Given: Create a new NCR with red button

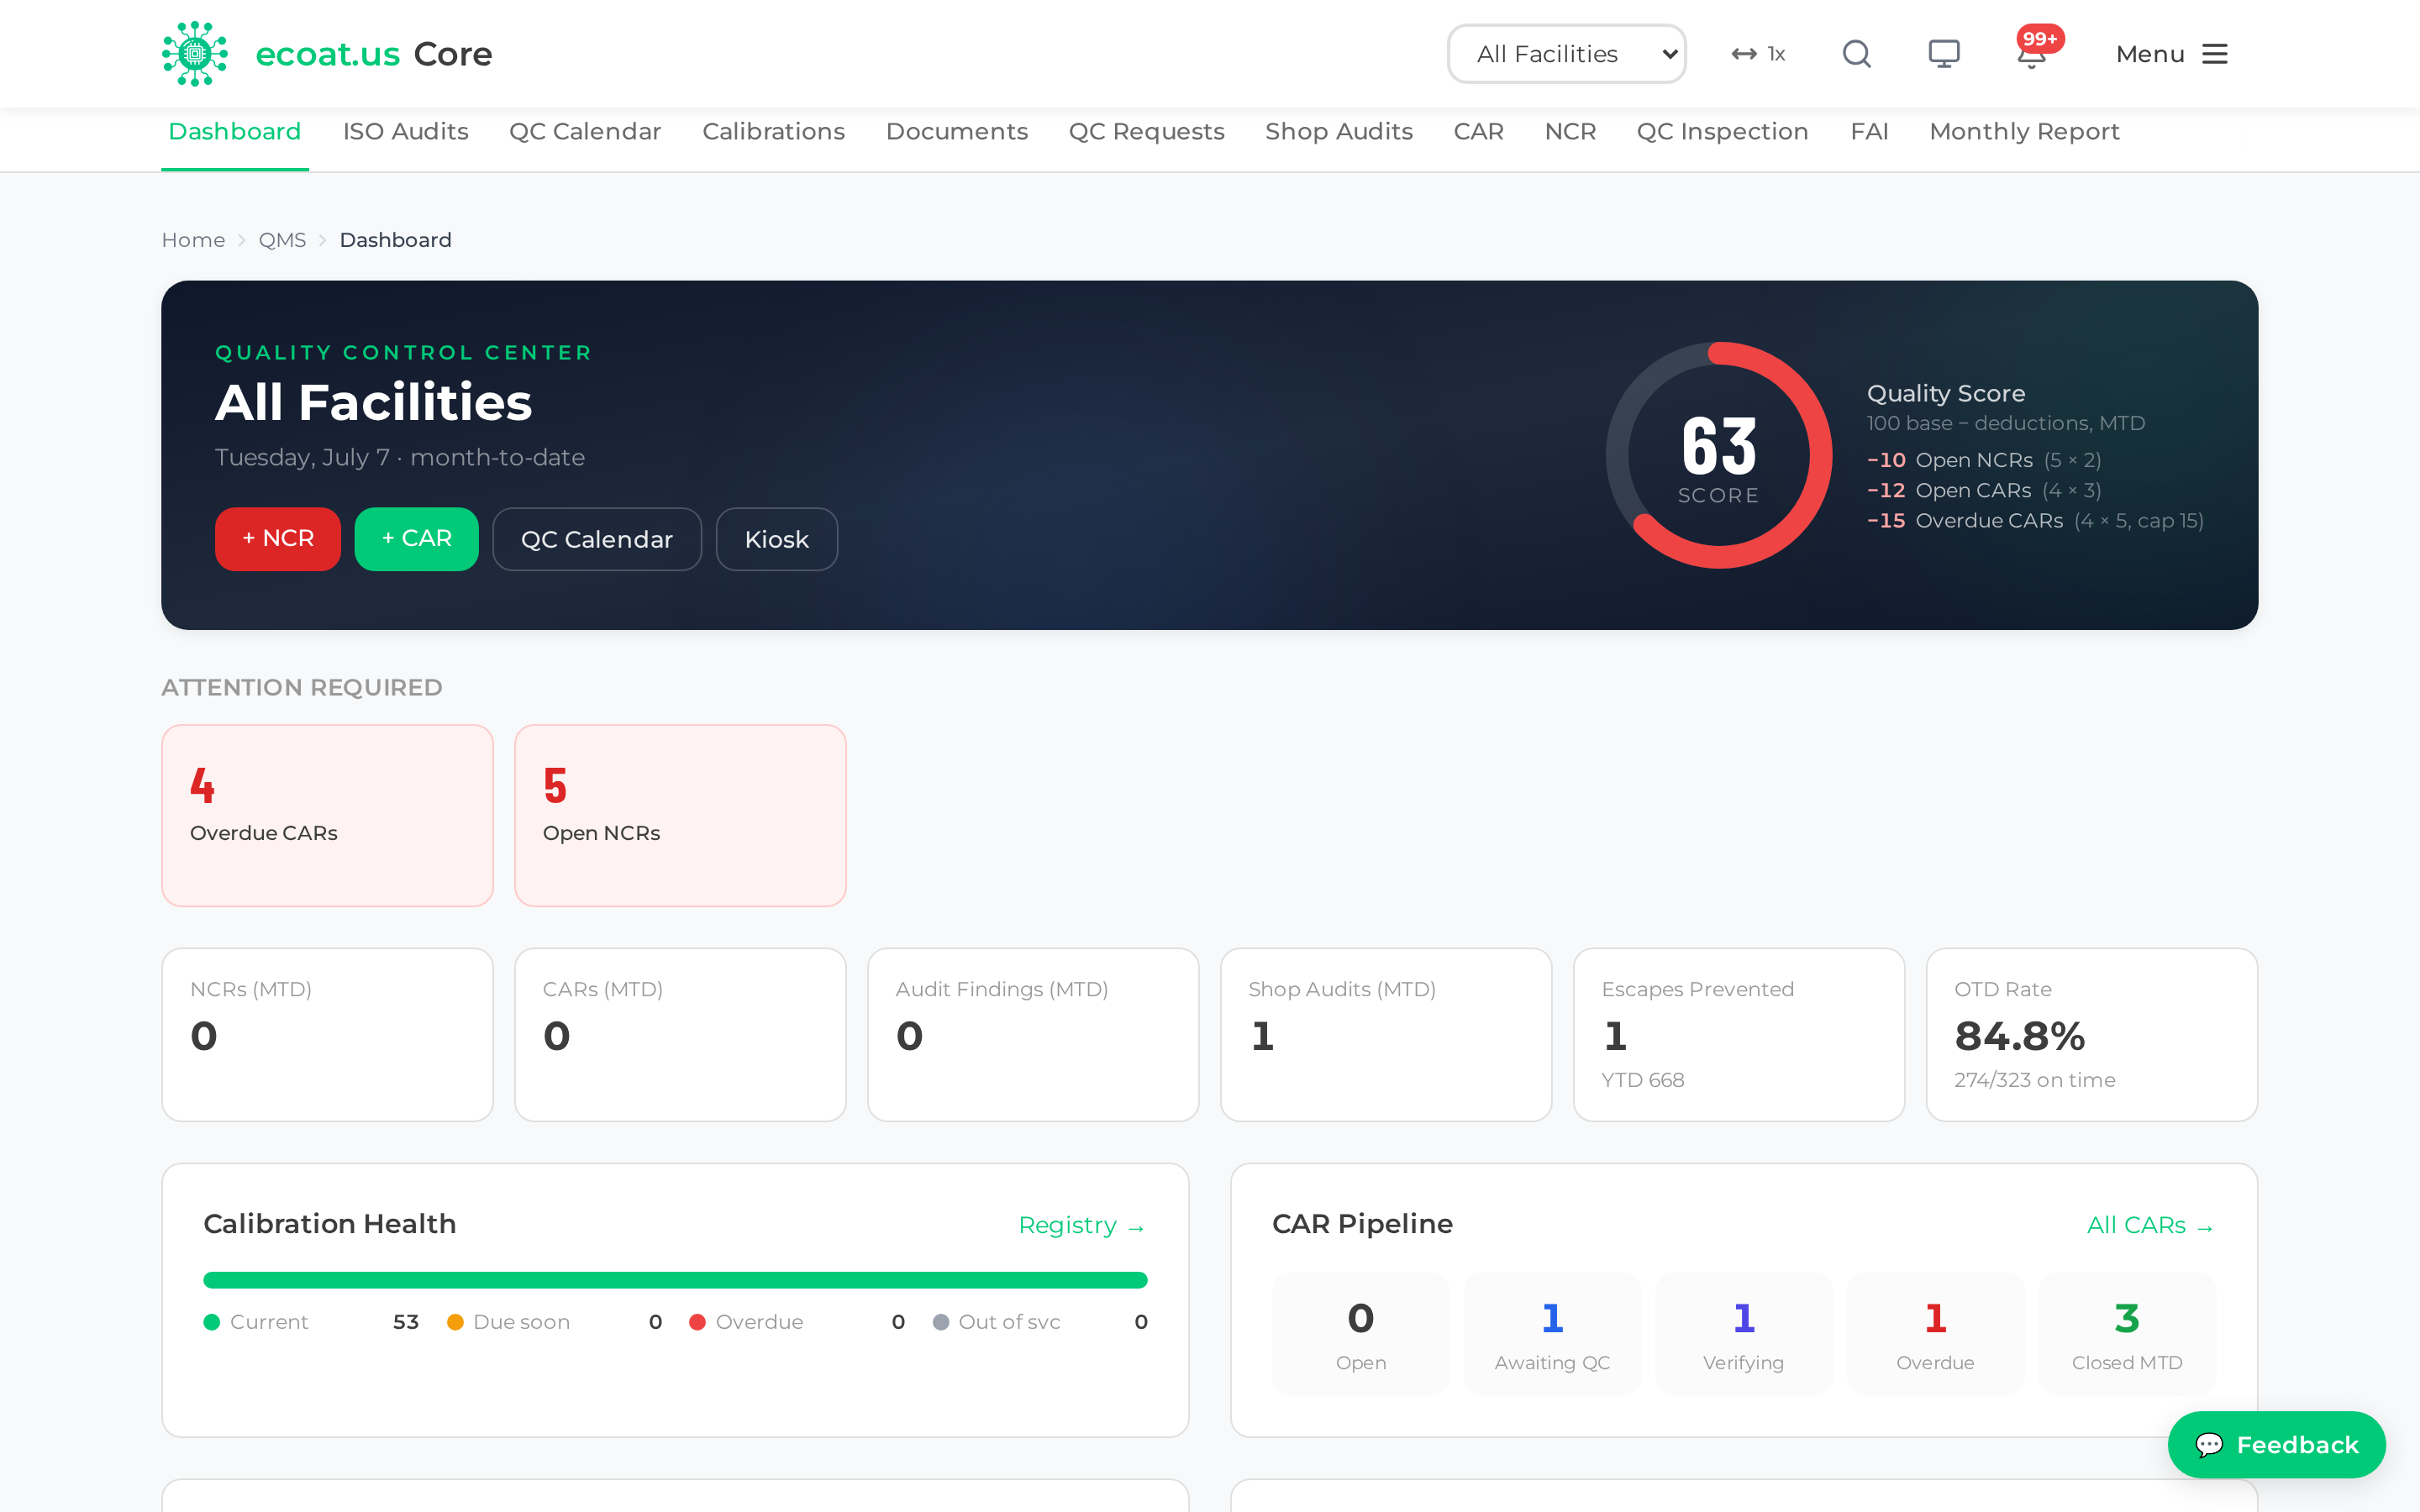Looking at the screenshot, I should pos(278,539).
